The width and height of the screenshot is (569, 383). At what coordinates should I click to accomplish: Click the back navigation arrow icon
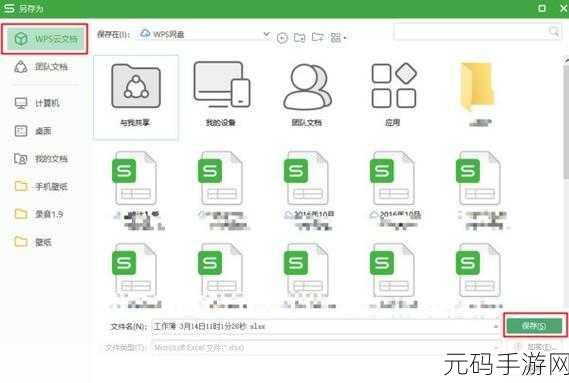click(x=282, y=37)
